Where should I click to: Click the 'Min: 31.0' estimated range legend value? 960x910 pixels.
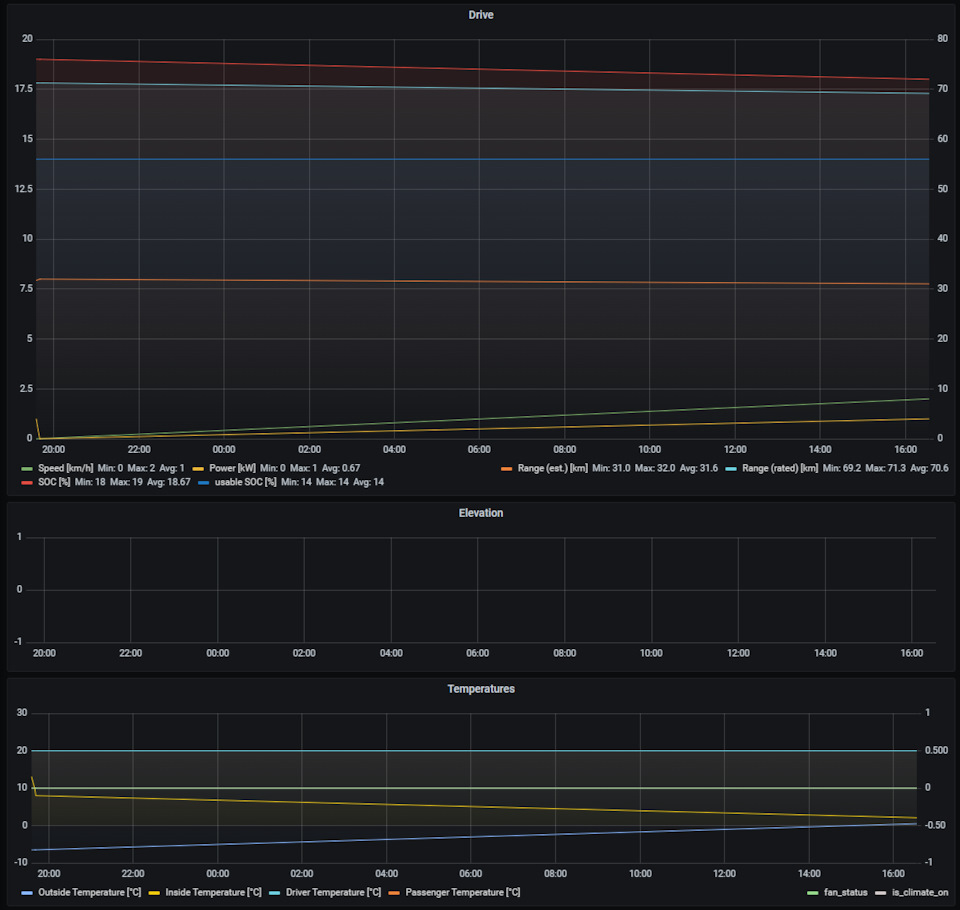[611, 468]
